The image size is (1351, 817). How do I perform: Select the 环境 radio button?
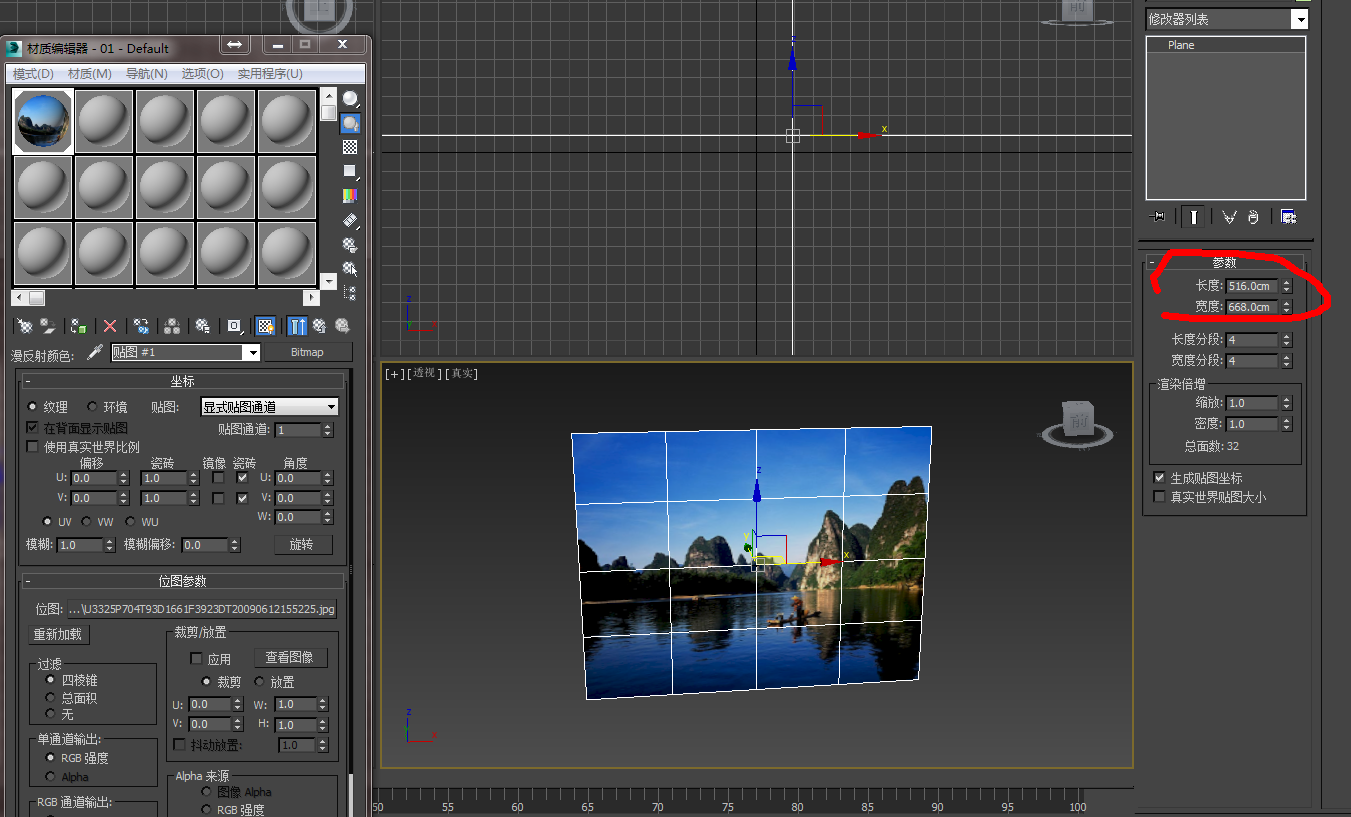click(93, 407)
